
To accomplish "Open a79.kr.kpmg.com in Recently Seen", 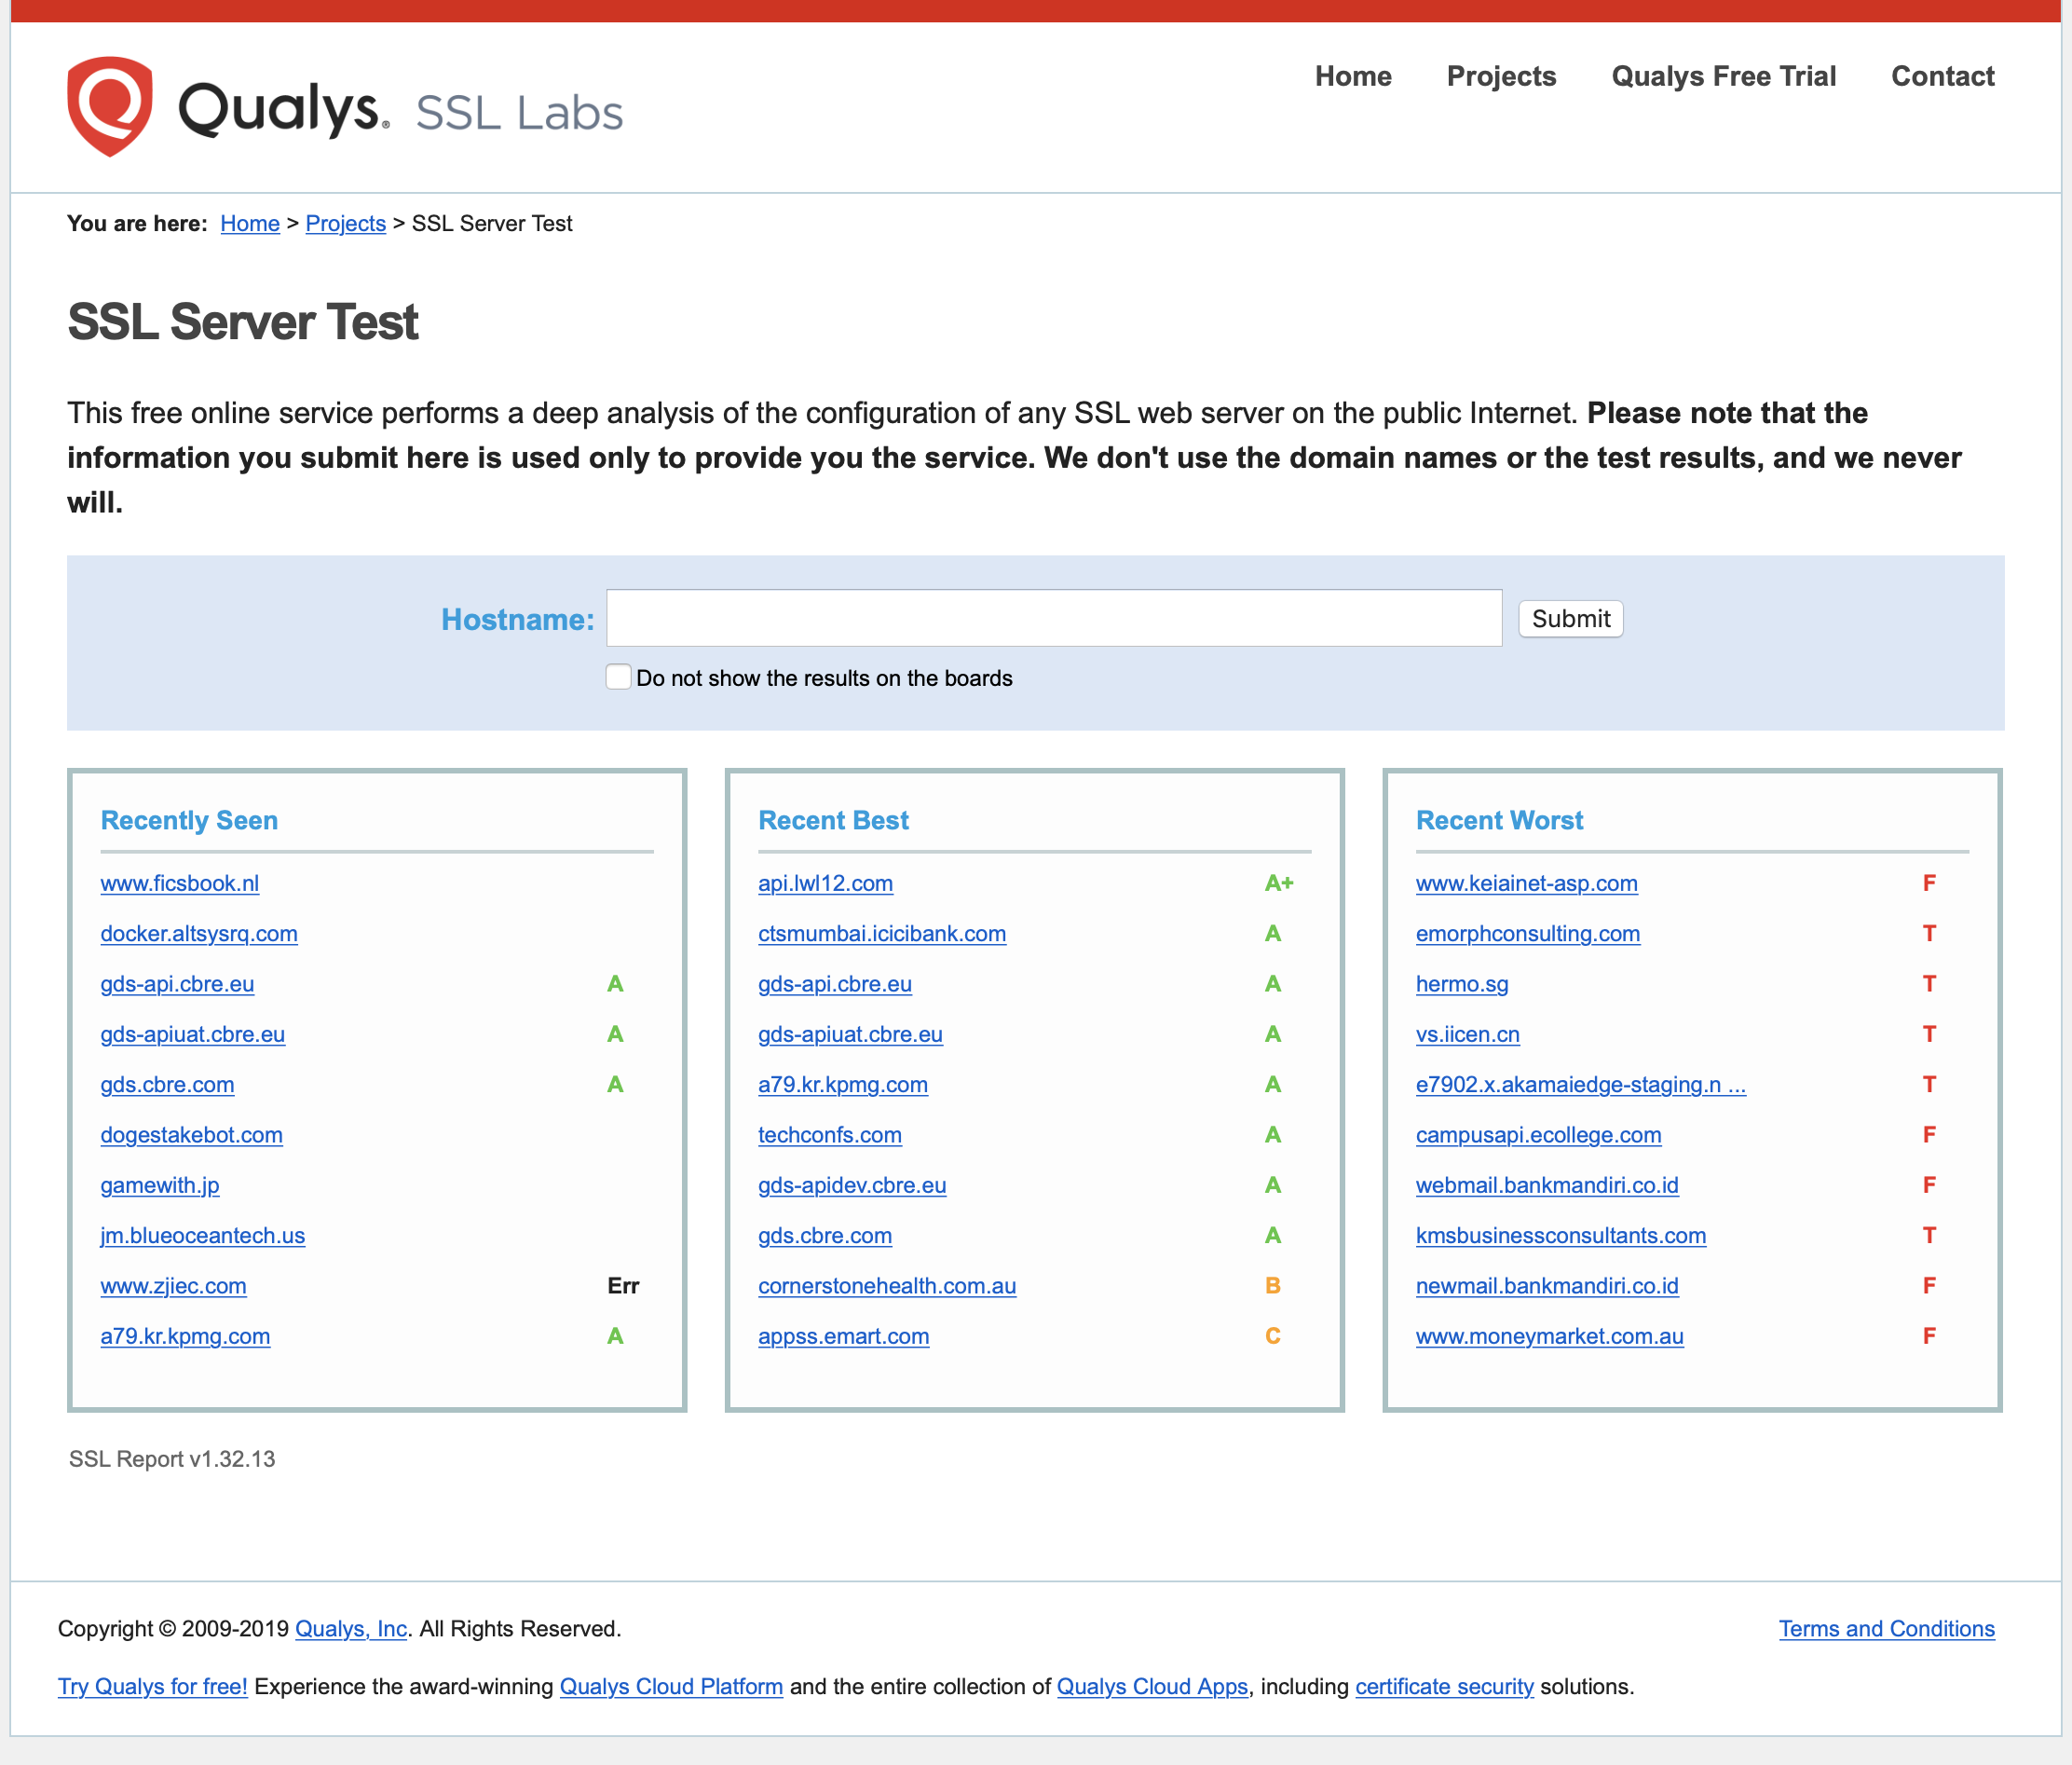I will click(185, 1336).
